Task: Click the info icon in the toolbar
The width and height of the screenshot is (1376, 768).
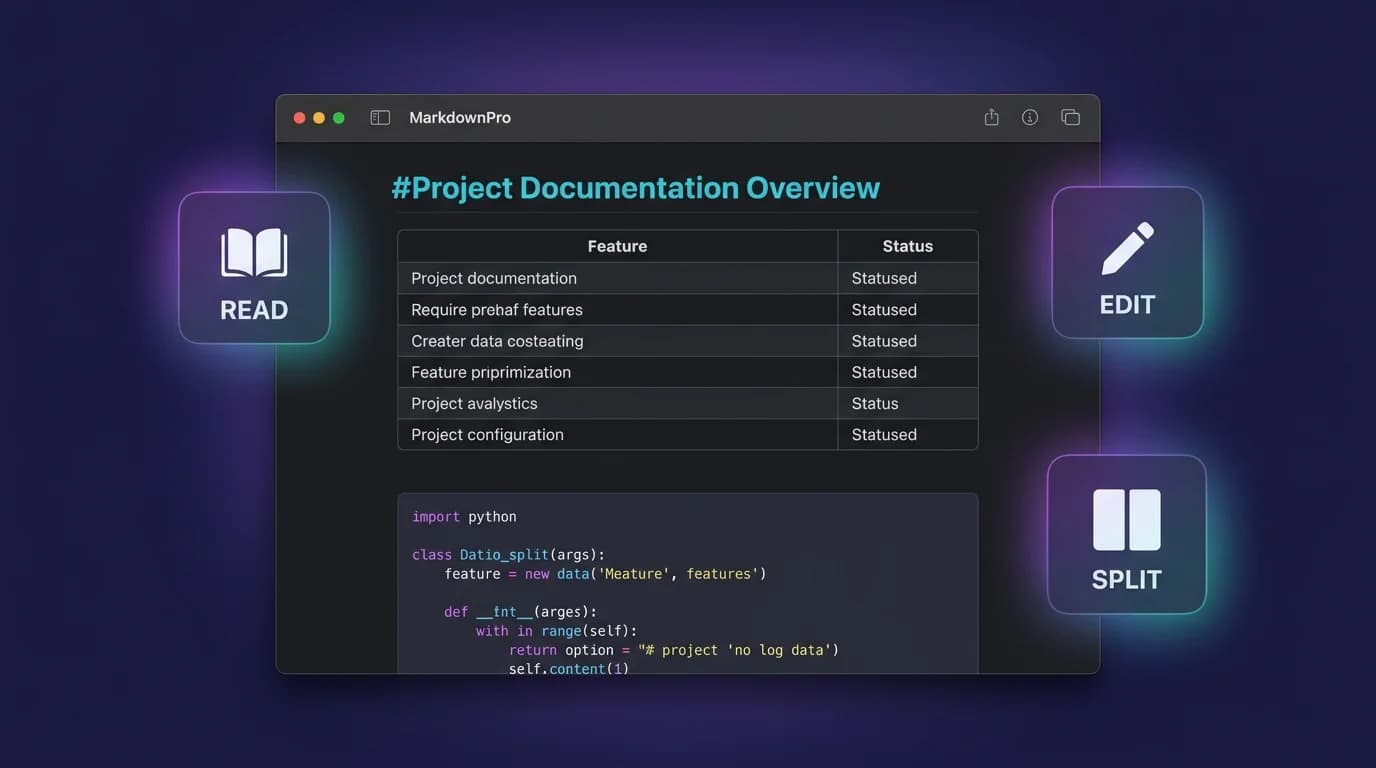Action: [x=1029, y=116]
